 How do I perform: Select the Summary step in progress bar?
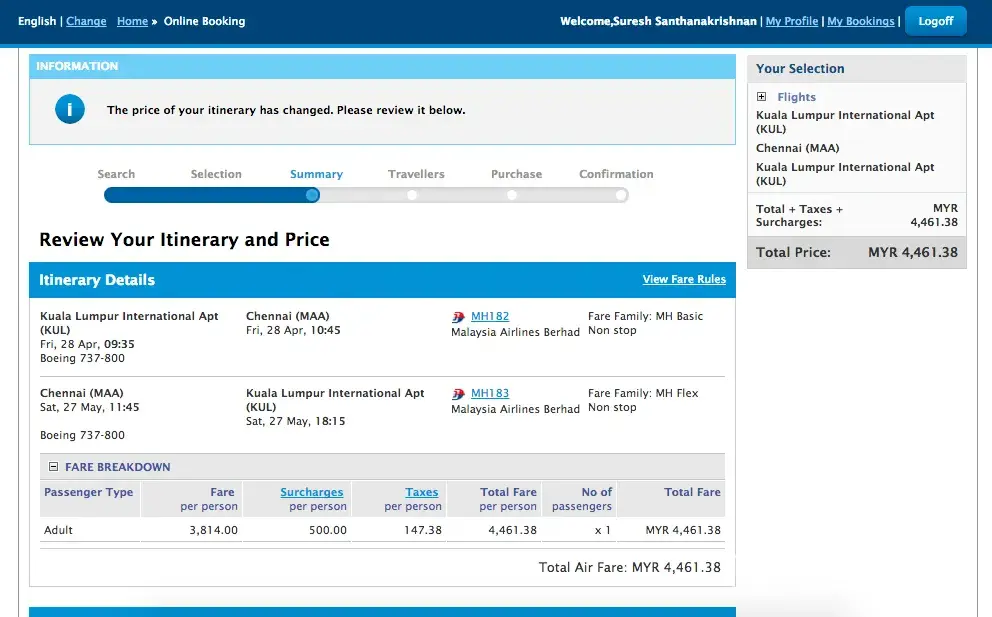(x=313, y=195)
